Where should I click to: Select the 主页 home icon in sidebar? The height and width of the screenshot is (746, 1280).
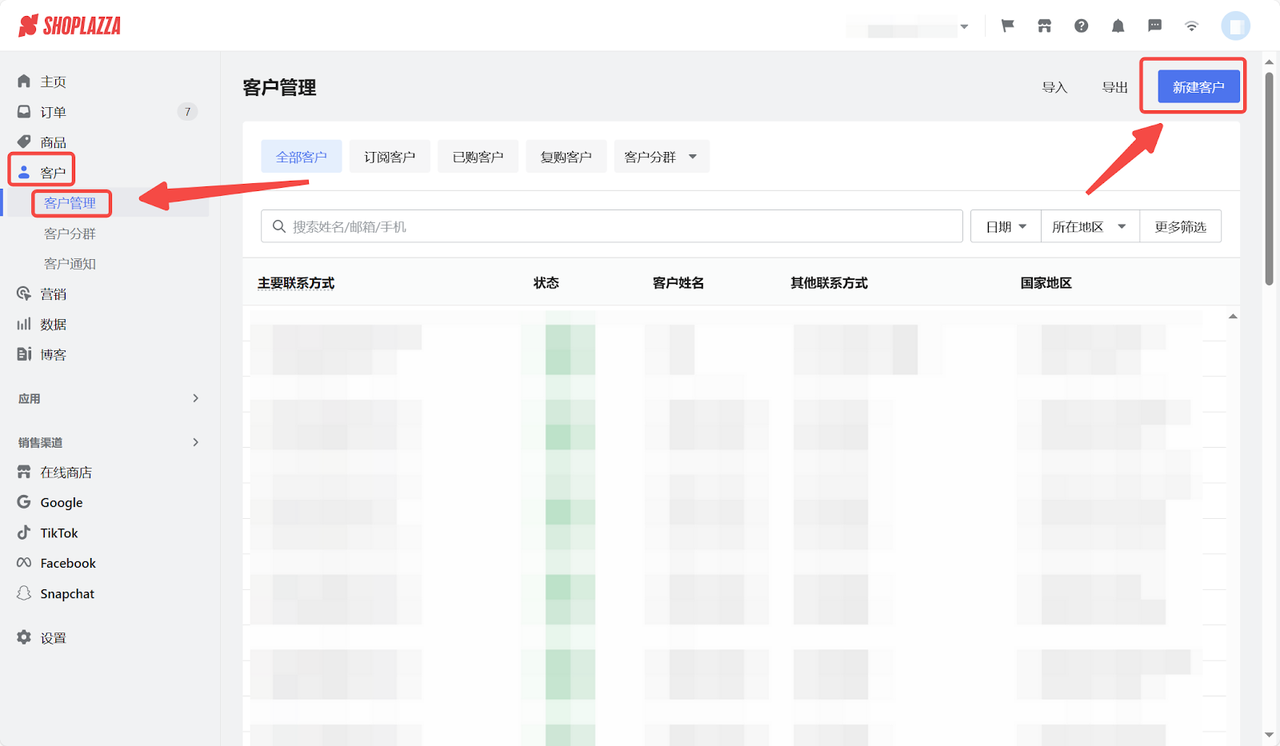[x=23, y=80]
